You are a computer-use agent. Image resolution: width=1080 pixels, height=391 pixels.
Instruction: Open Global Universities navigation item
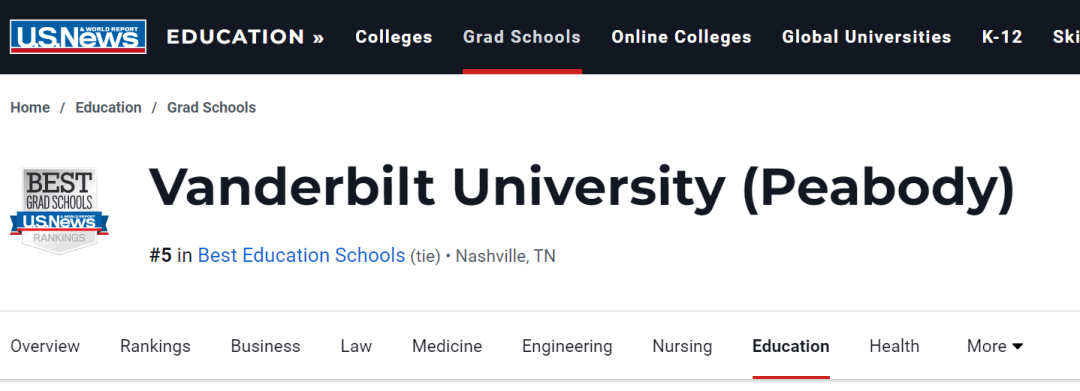pyautogui.click(x=866, y=36)
